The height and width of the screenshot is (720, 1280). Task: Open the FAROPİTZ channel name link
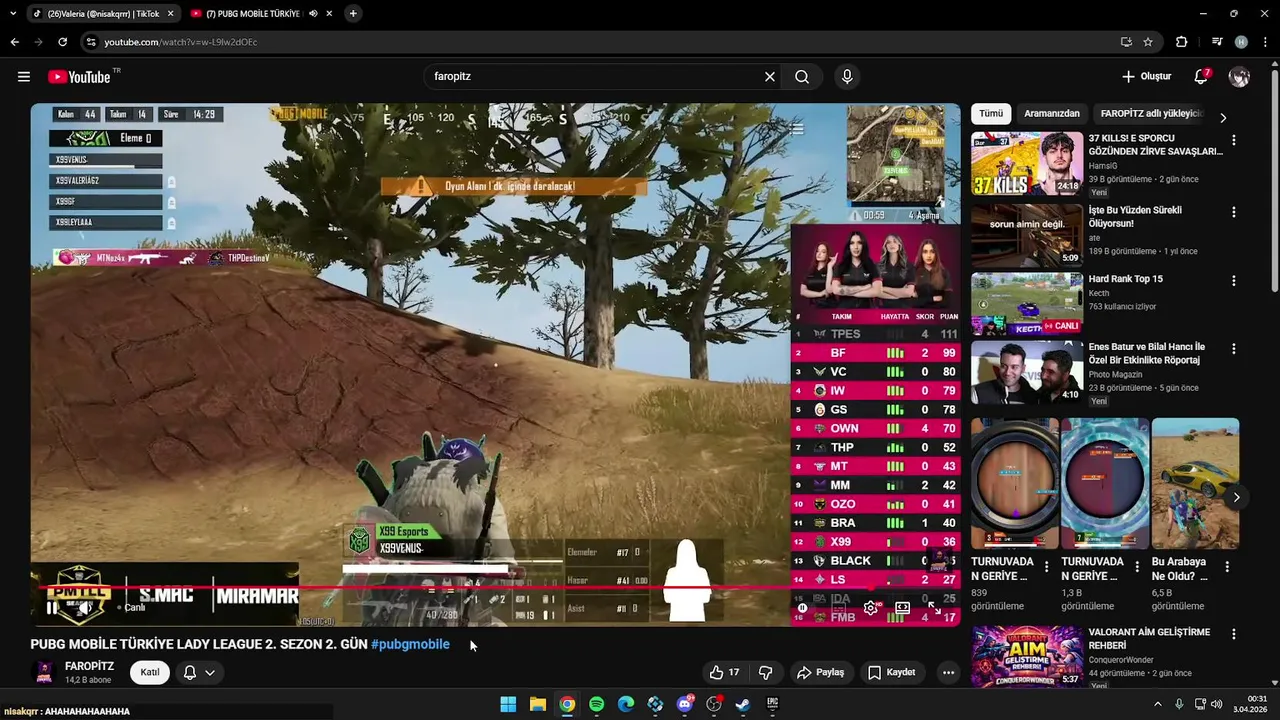pyautogui.click(x=89, y=666)
